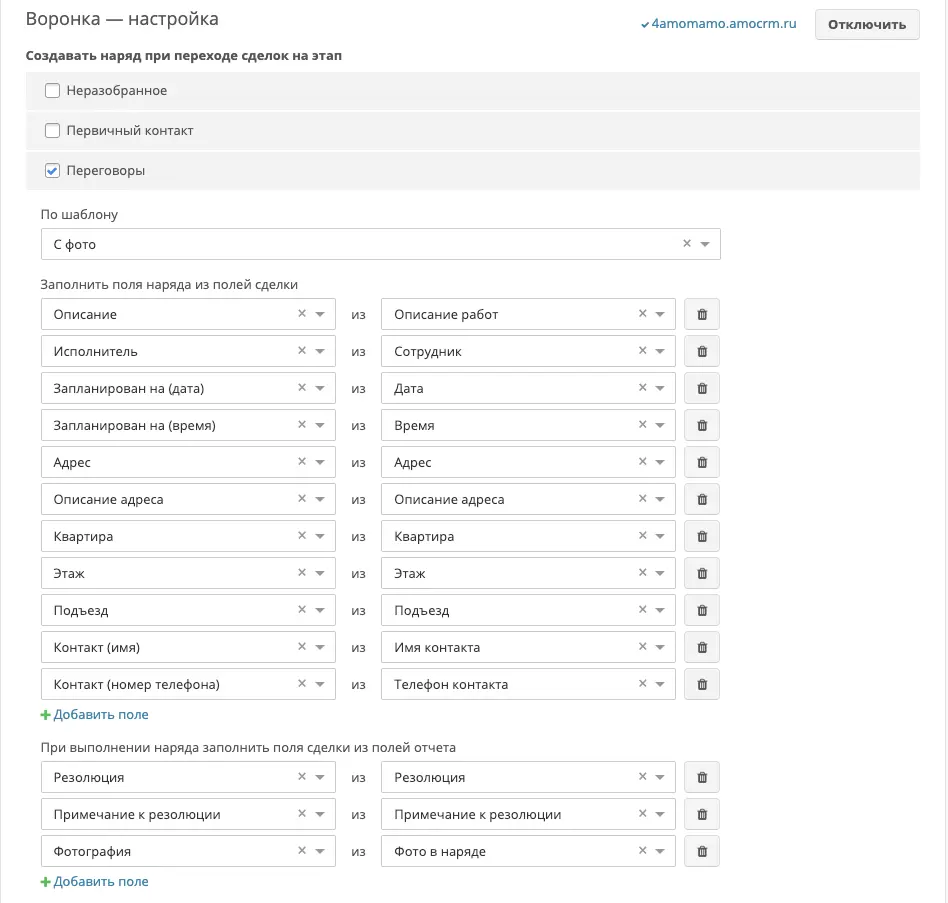Expand the Описание работ dropdown
This screenshot has height=903, width=948.
click(660, 314)
